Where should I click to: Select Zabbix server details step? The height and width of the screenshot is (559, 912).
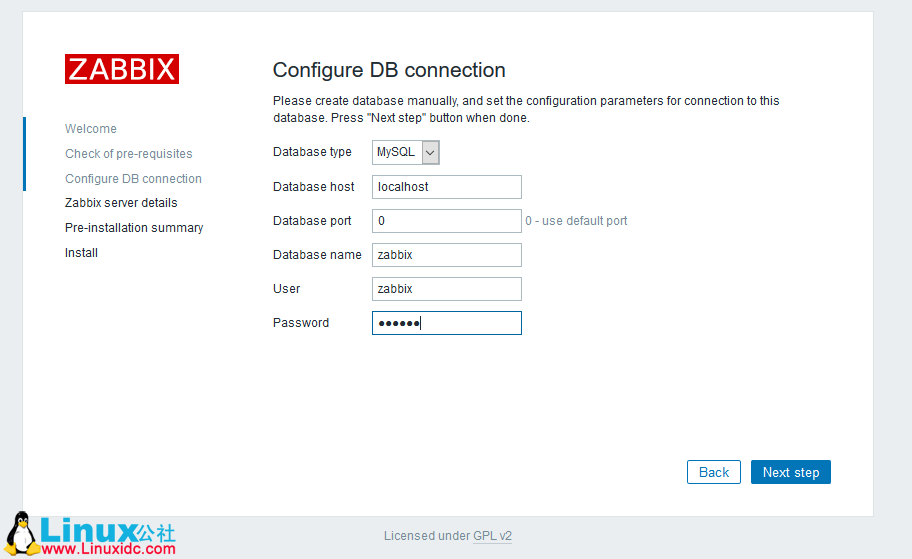click(121, 203)
